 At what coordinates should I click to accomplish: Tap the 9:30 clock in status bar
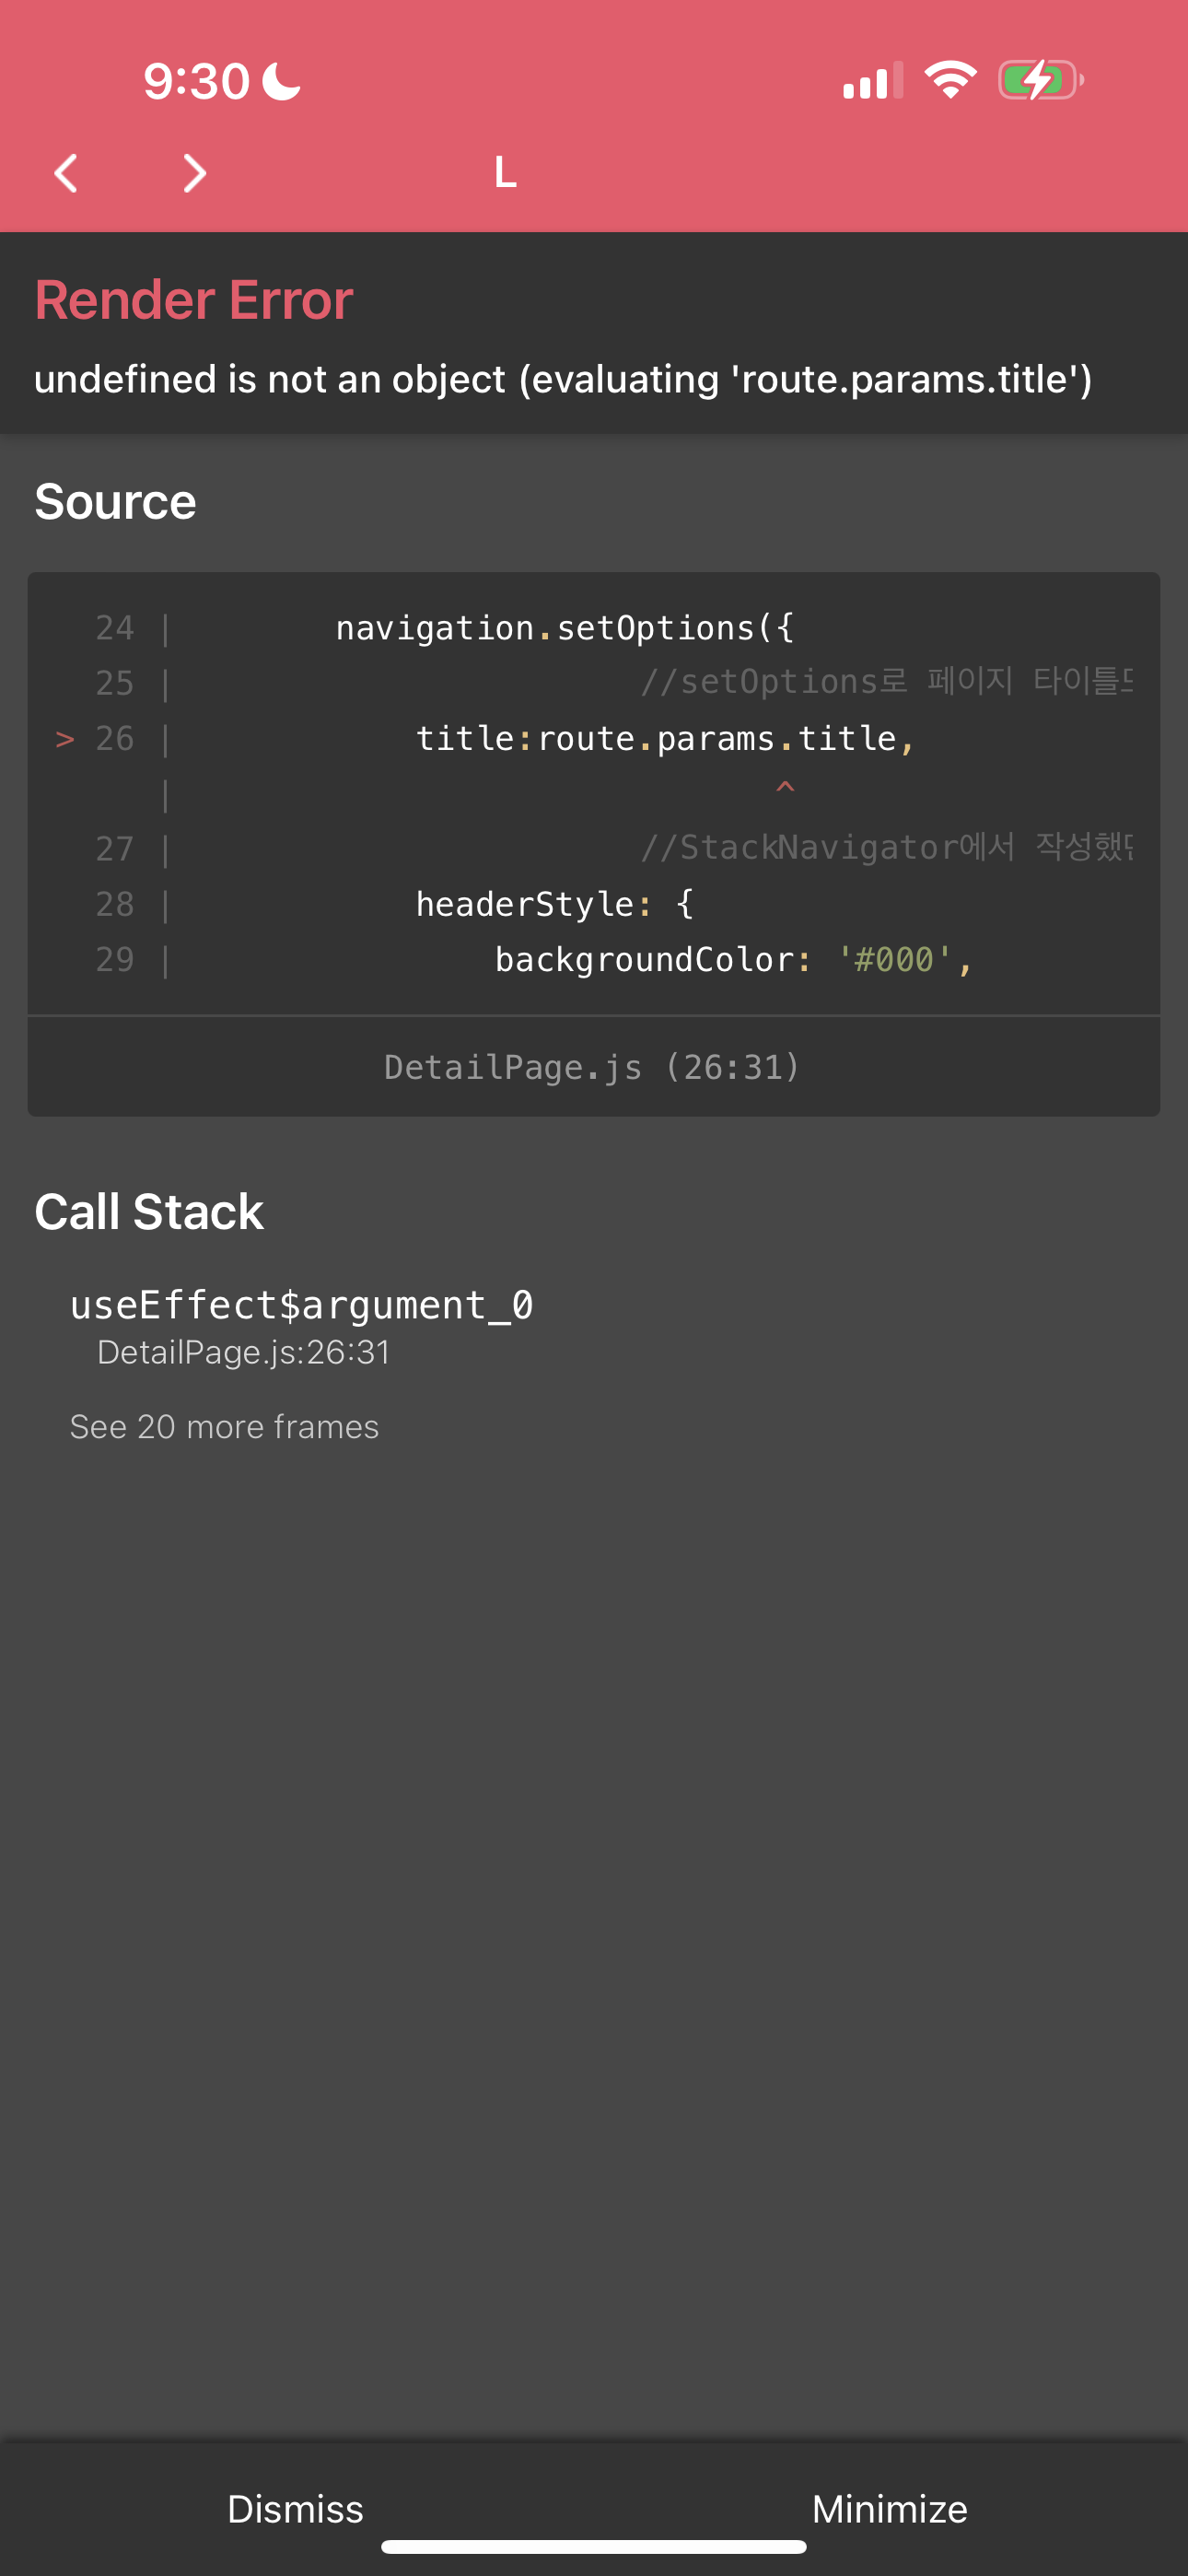click(196, 81)
